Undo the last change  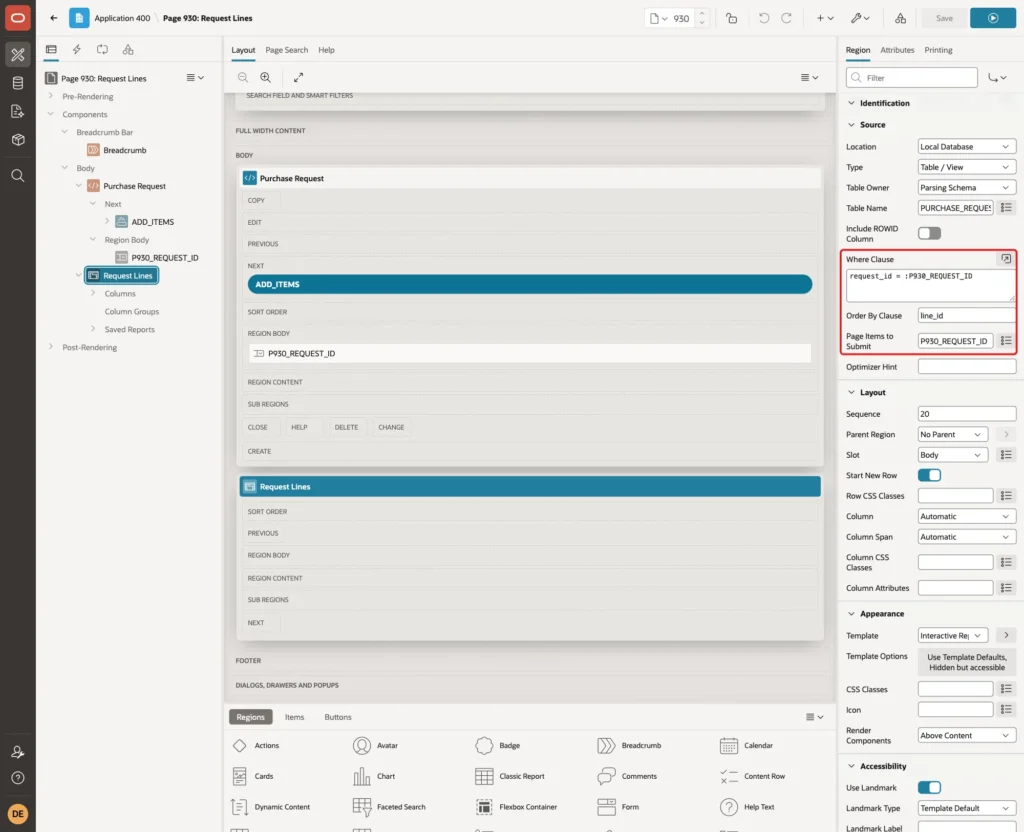click(763, 18)
